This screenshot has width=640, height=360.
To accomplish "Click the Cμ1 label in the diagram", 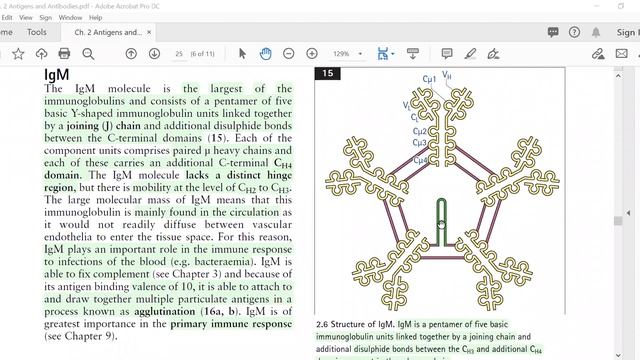I will pyautogui.click(x=429, y=79).
